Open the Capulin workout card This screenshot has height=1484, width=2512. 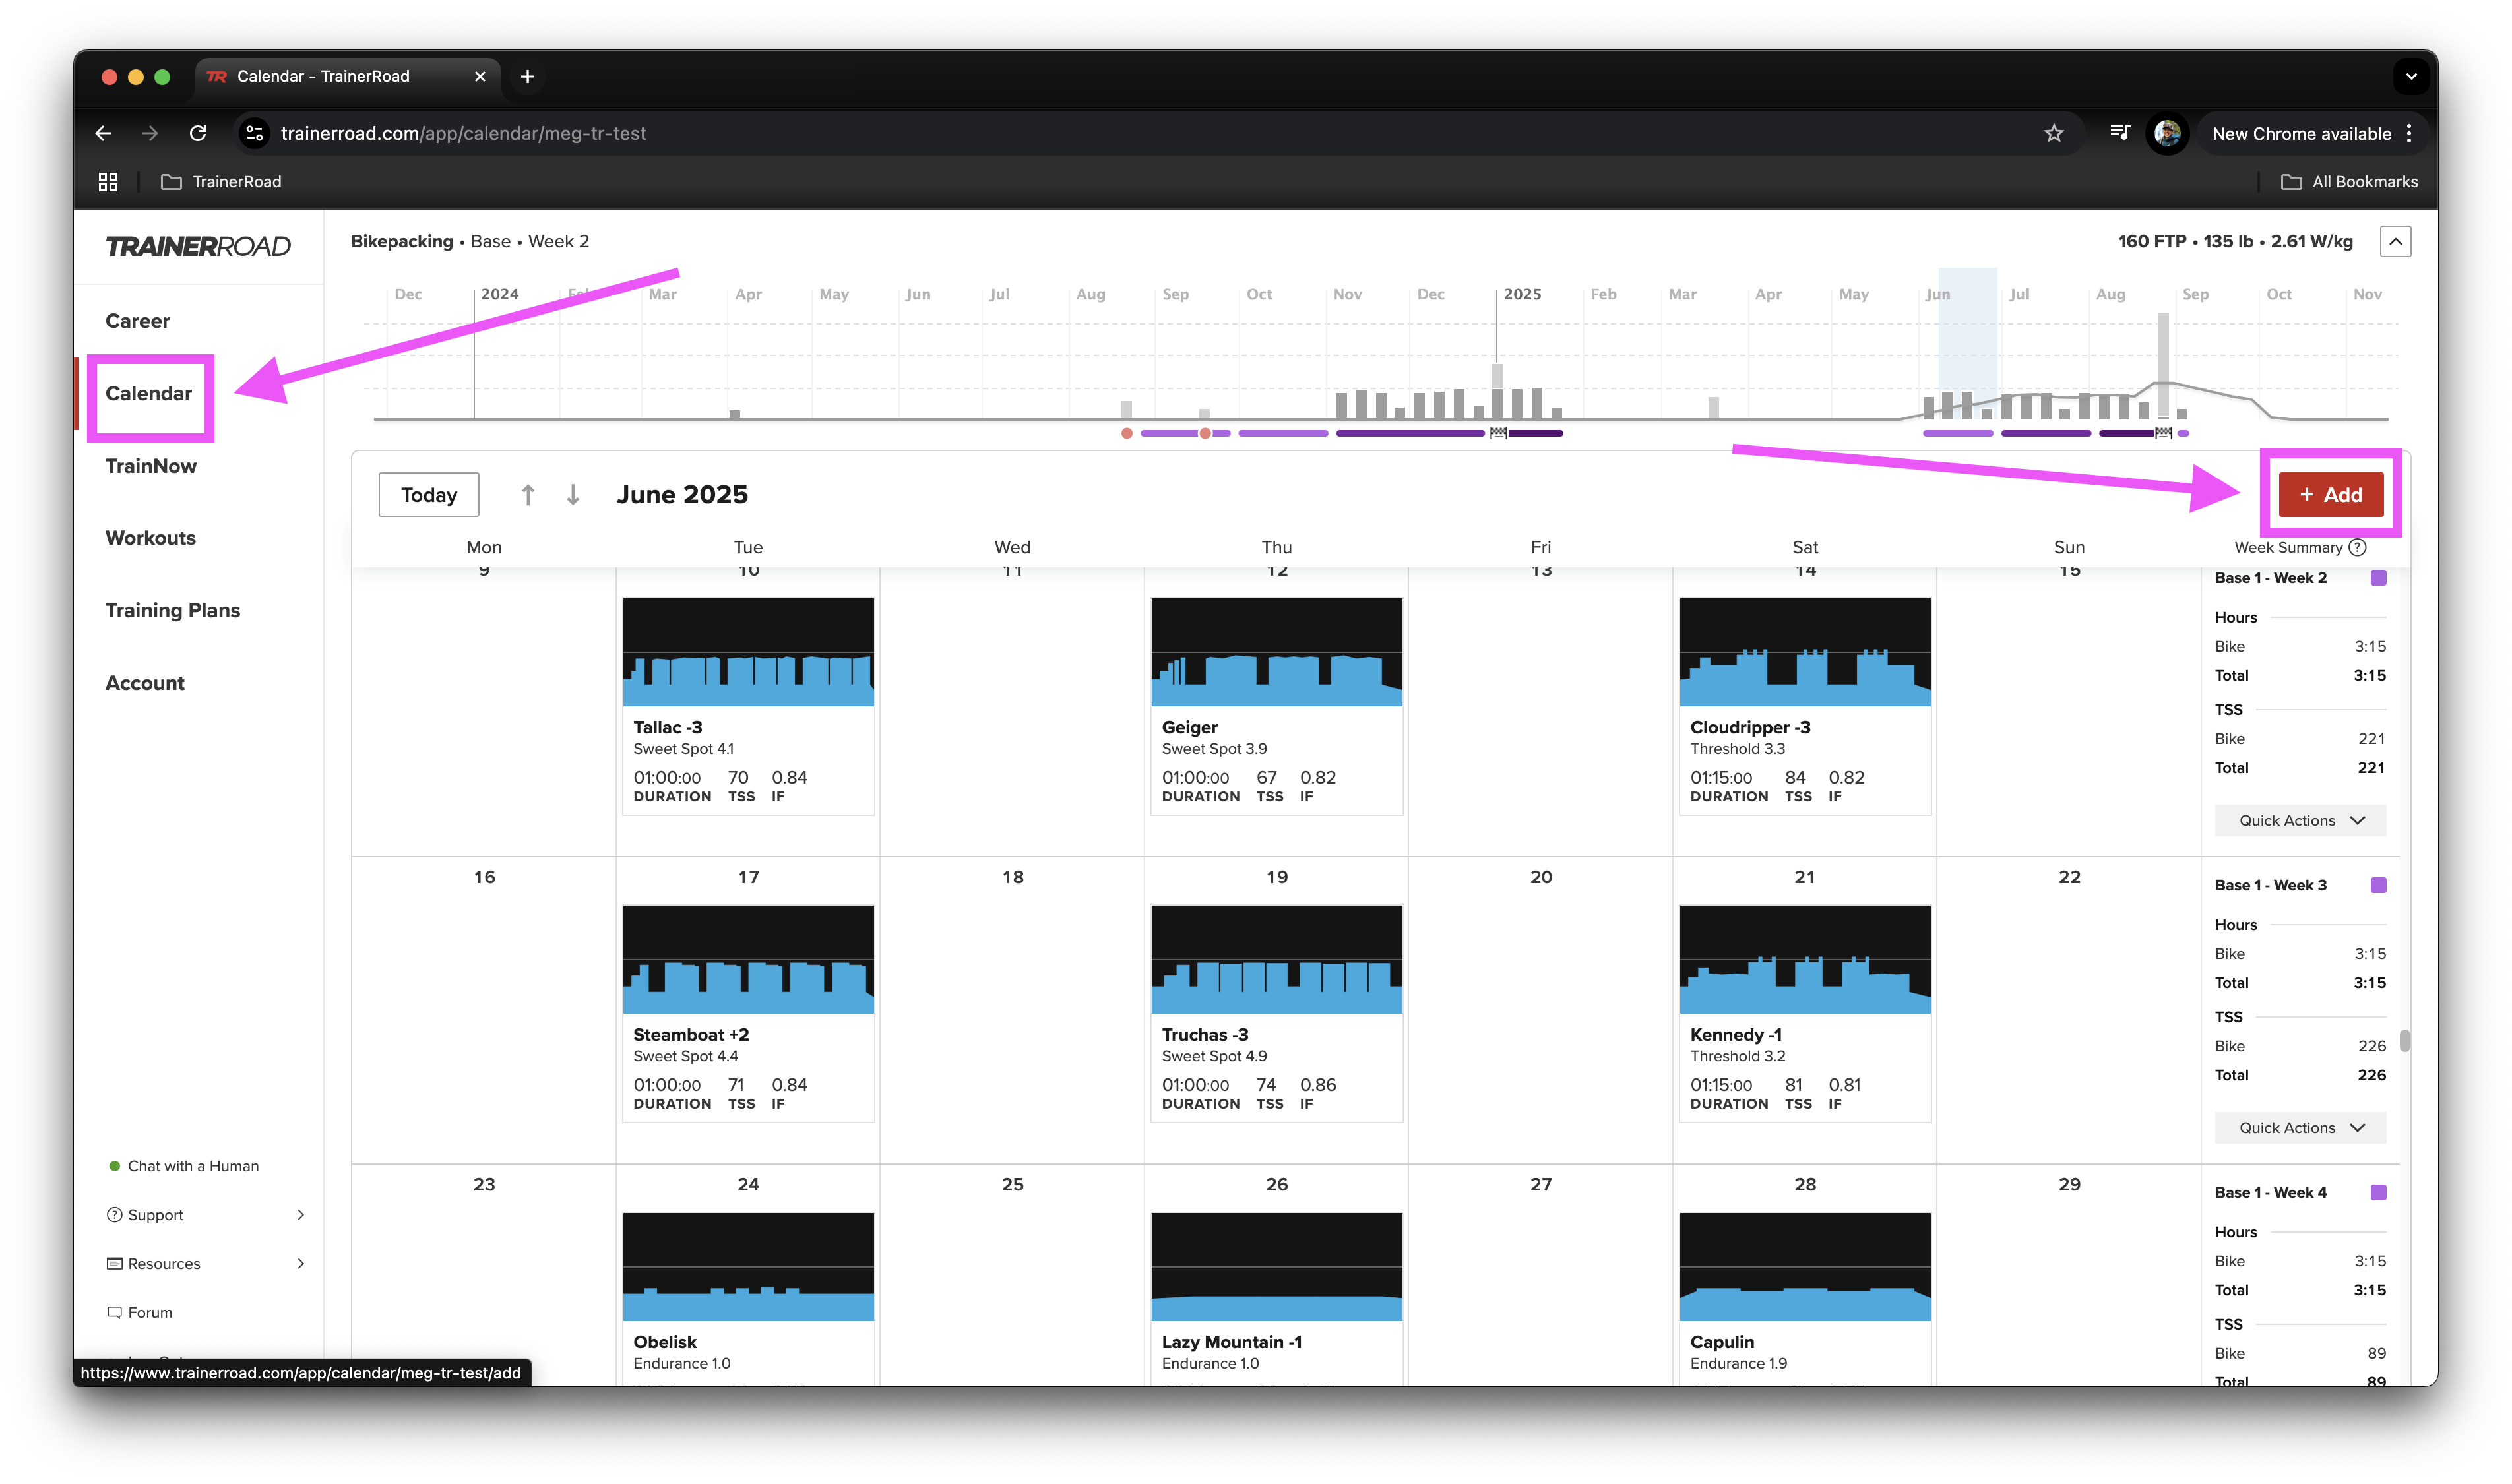(x=1805, y=1298)
